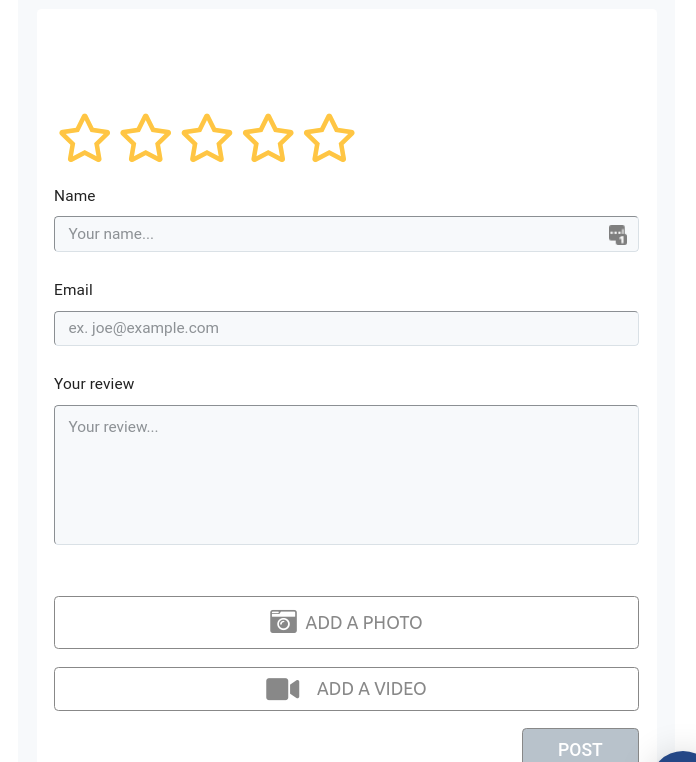Click the Email field label
696x762 pixels.
73,290
